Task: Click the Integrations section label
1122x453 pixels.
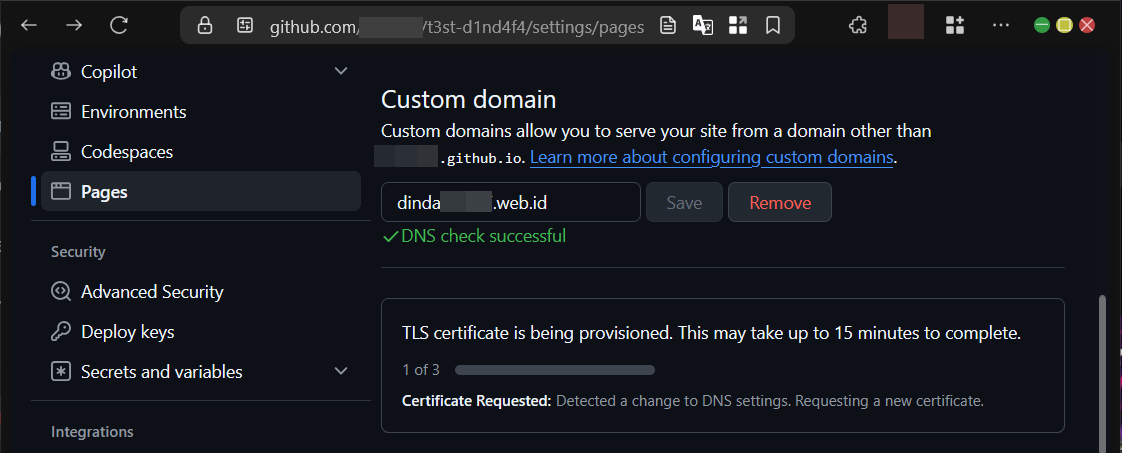Action: pyautogui.click(x=92, y=432)
